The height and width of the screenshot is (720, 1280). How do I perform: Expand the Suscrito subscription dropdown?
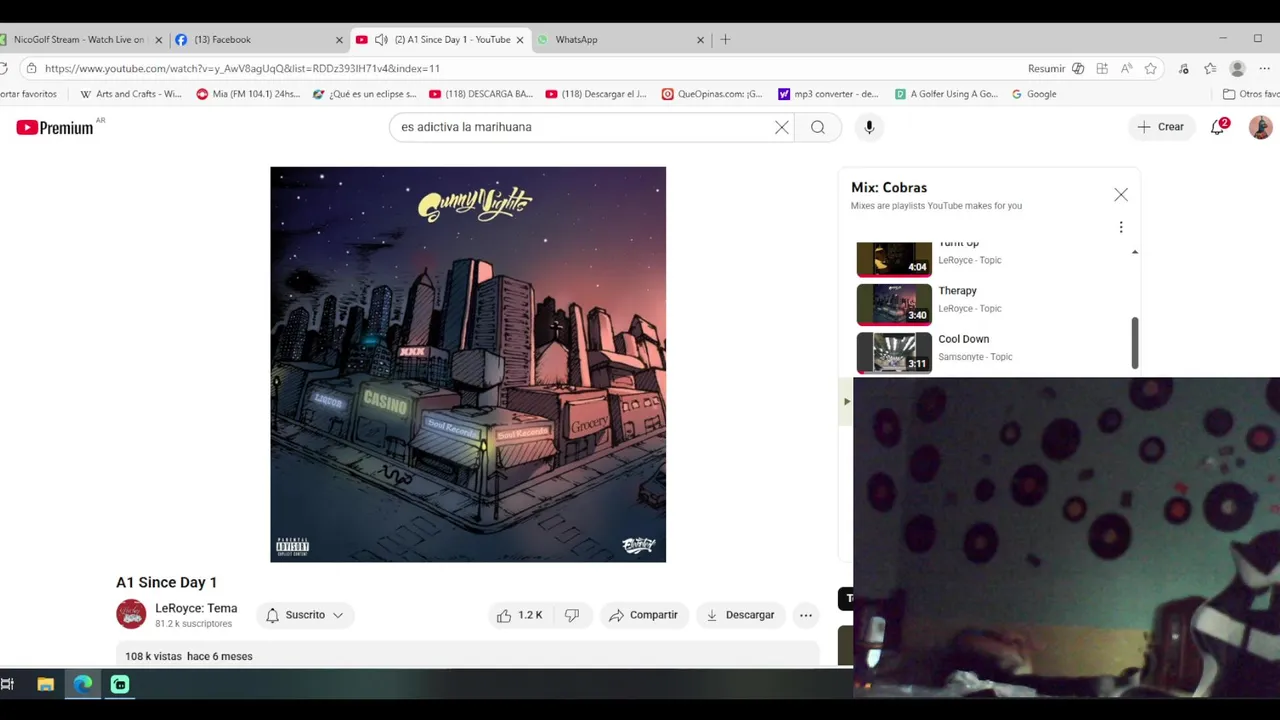(305, 615)
